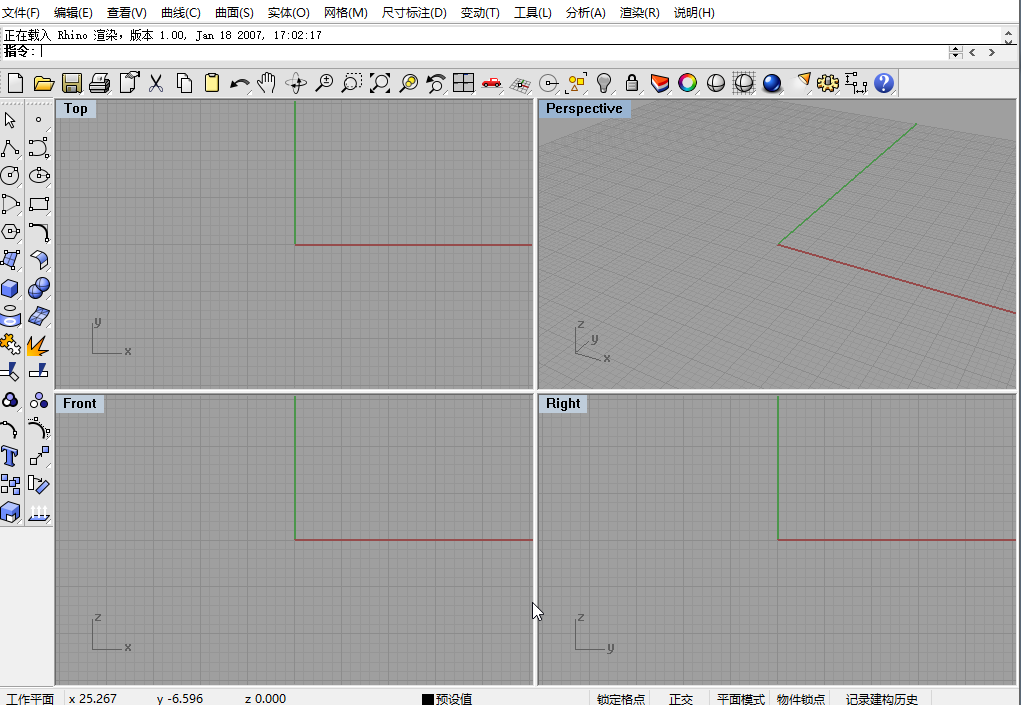Select the box solid tool
Image resolution: width=1021 pixels, height=705 pixels.
click(11, 288)
